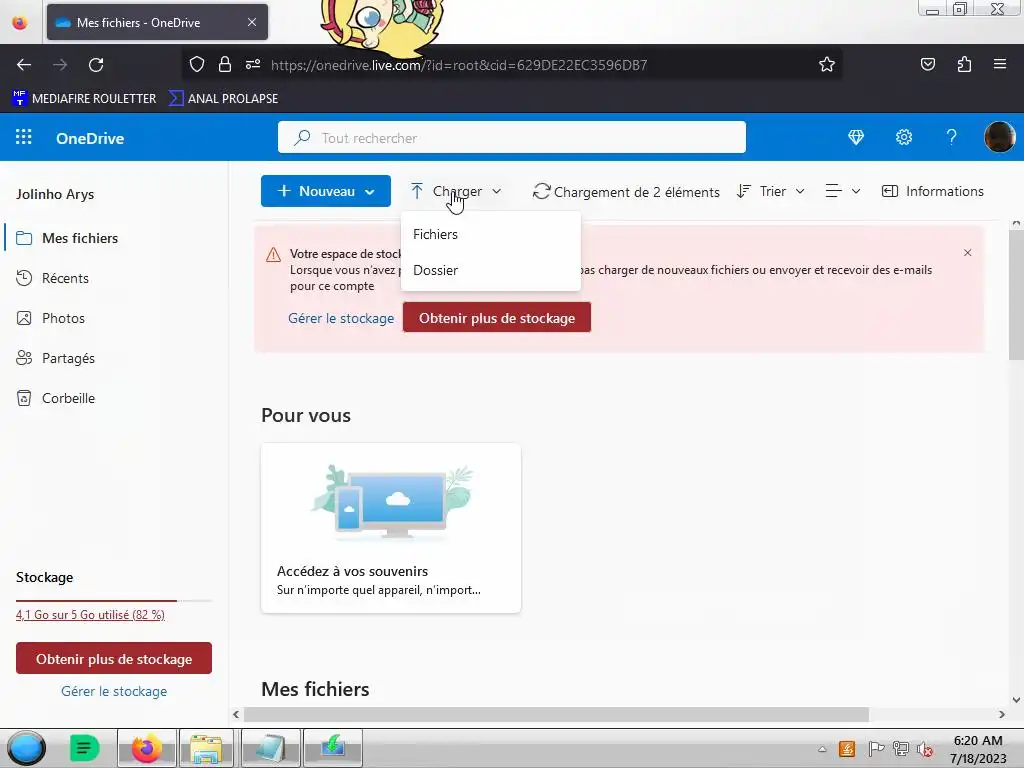Click the Jolinho Arys account name
Screen dimensions: 1024x768
click(x=55, y=194)
